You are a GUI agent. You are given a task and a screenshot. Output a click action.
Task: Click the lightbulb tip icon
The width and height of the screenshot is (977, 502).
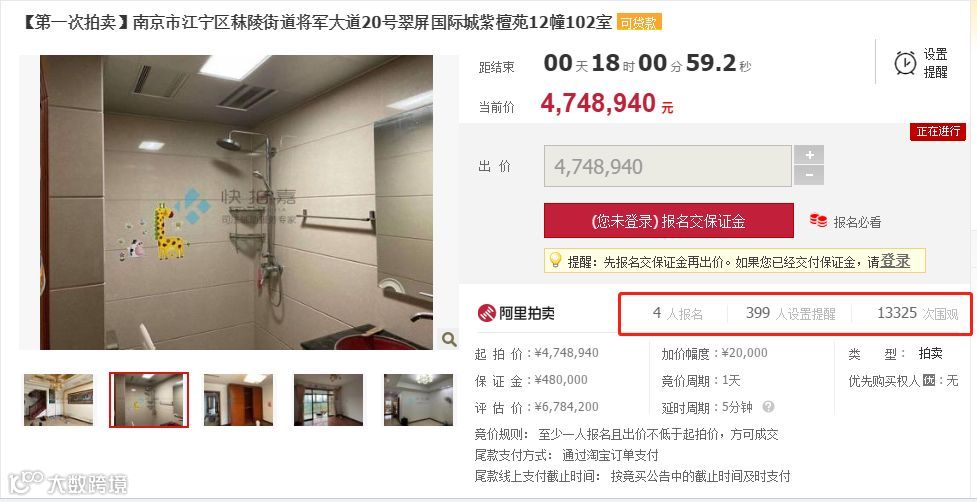[x=555, y=261]
